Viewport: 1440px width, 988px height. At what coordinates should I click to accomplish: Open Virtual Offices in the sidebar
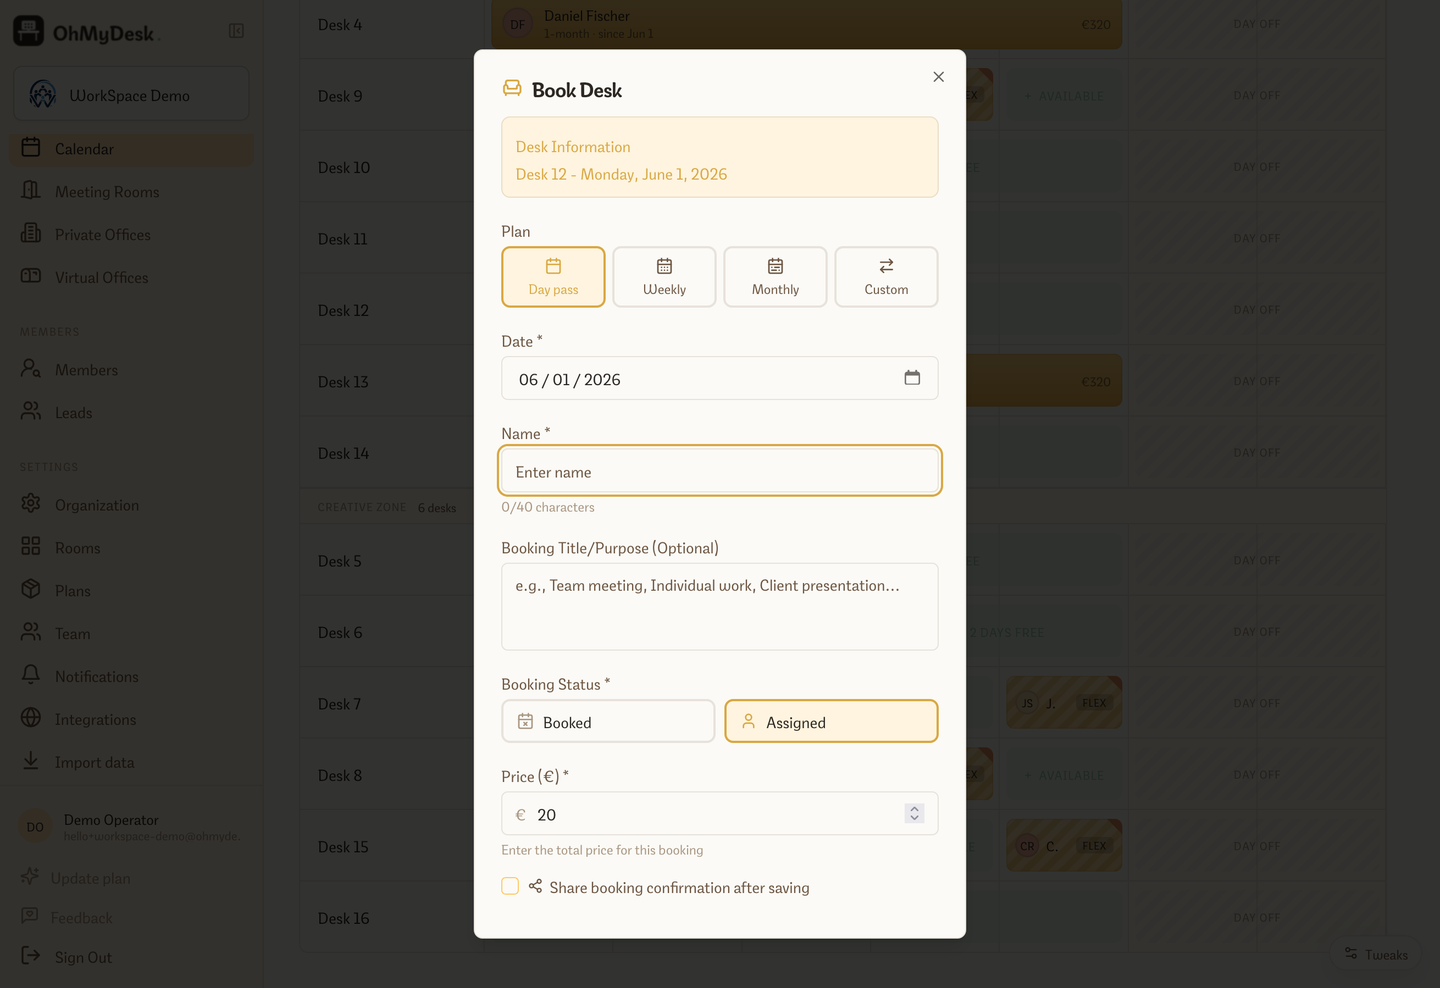pos(131,278)
